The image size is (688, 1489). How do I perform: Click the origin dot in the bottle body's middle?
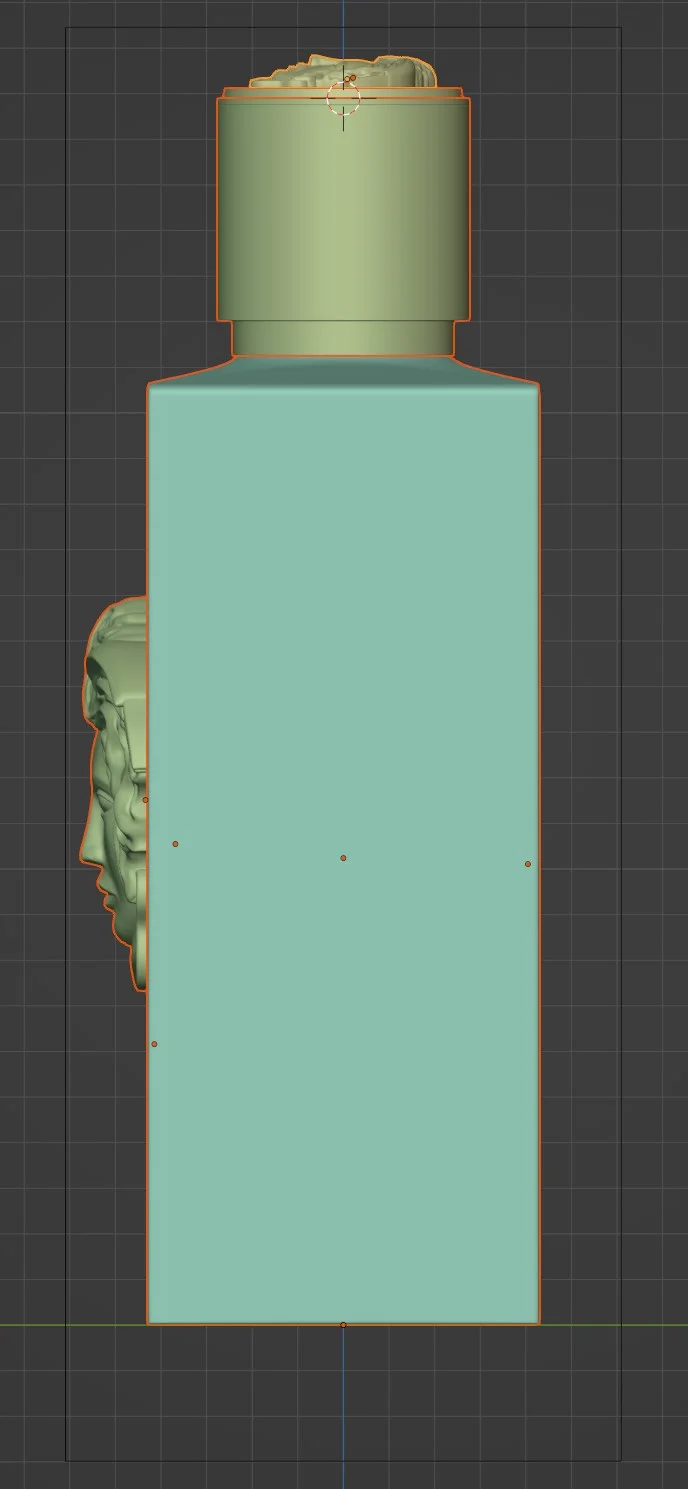(x=343, y=858)
